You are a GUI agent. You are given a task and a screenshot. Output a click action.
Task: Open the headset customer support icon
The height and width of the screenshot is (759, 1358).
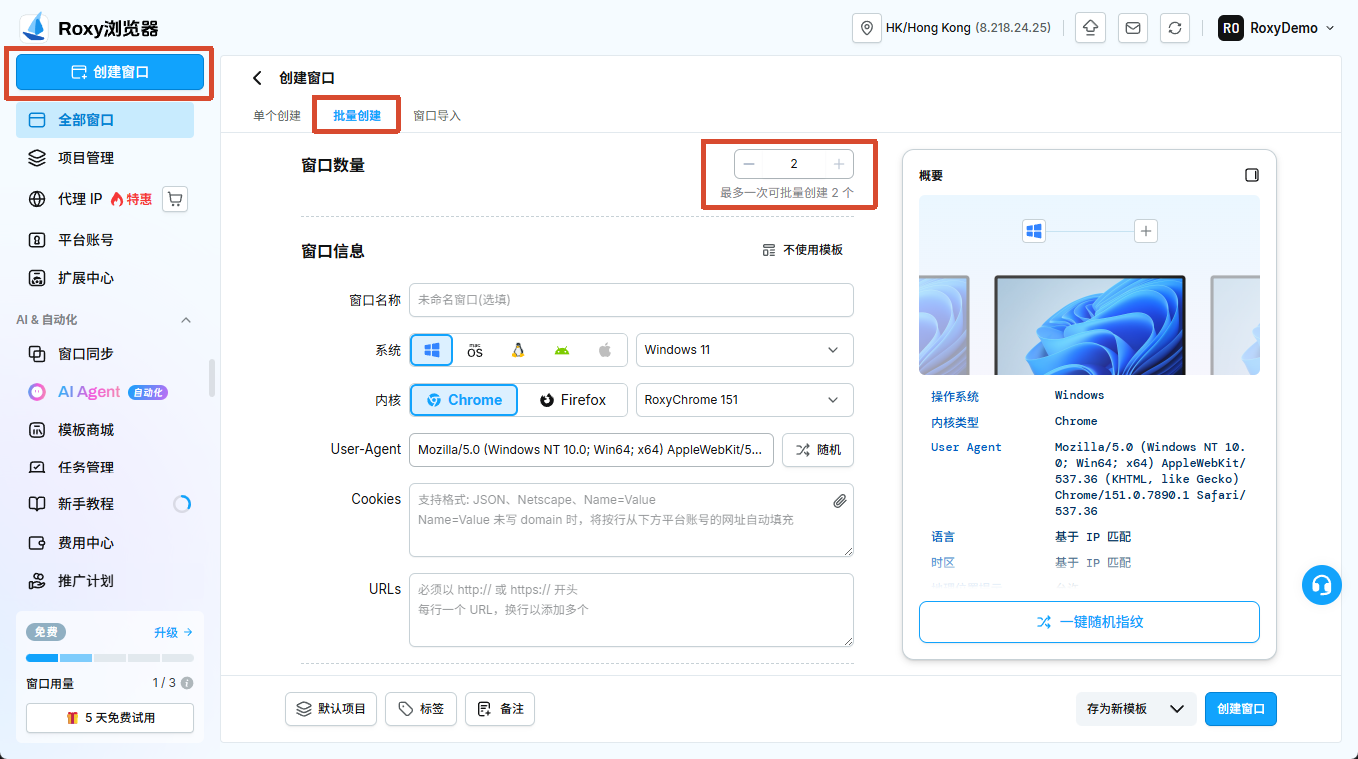click(x=1322, y=585)
